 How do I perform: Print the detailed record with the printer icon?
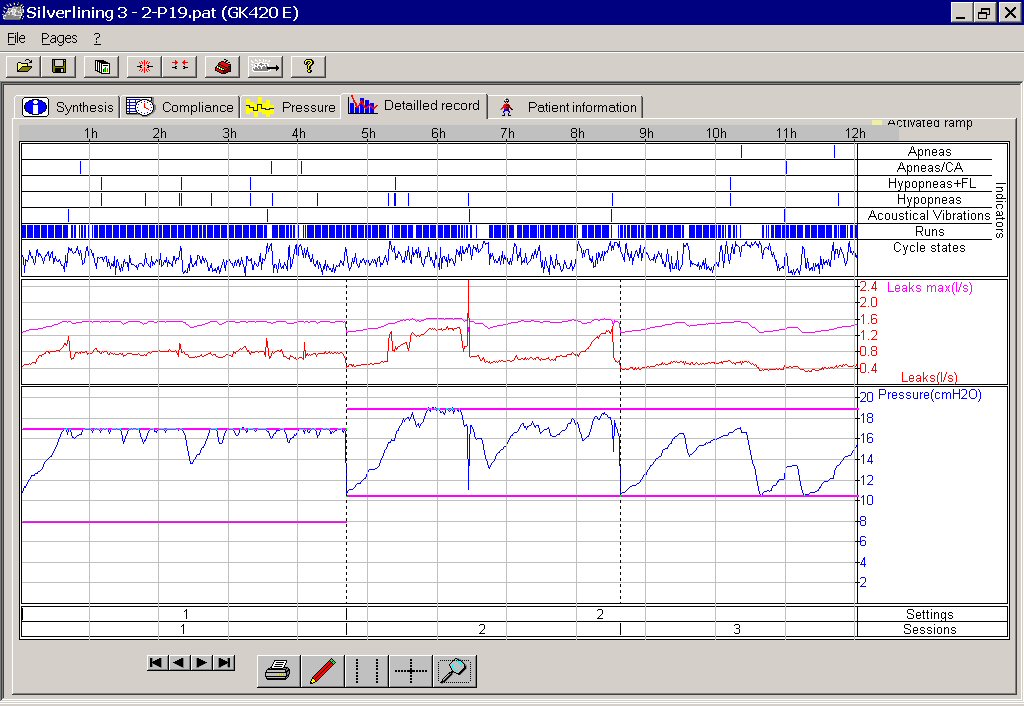point(279,671)
